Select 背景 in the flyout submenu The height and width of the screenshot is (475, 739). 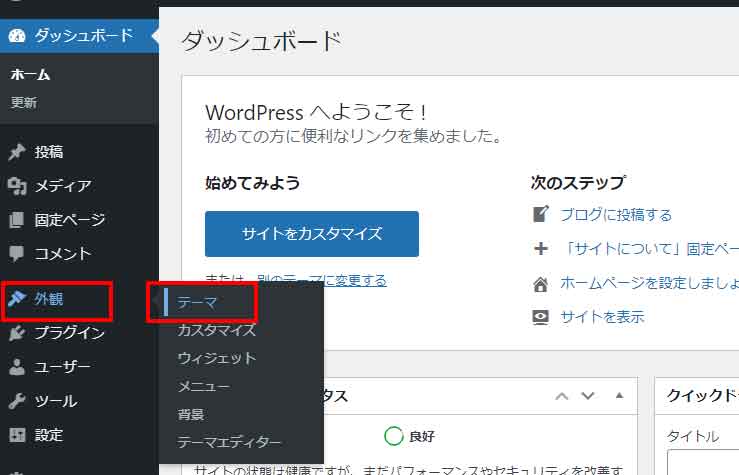190,414
